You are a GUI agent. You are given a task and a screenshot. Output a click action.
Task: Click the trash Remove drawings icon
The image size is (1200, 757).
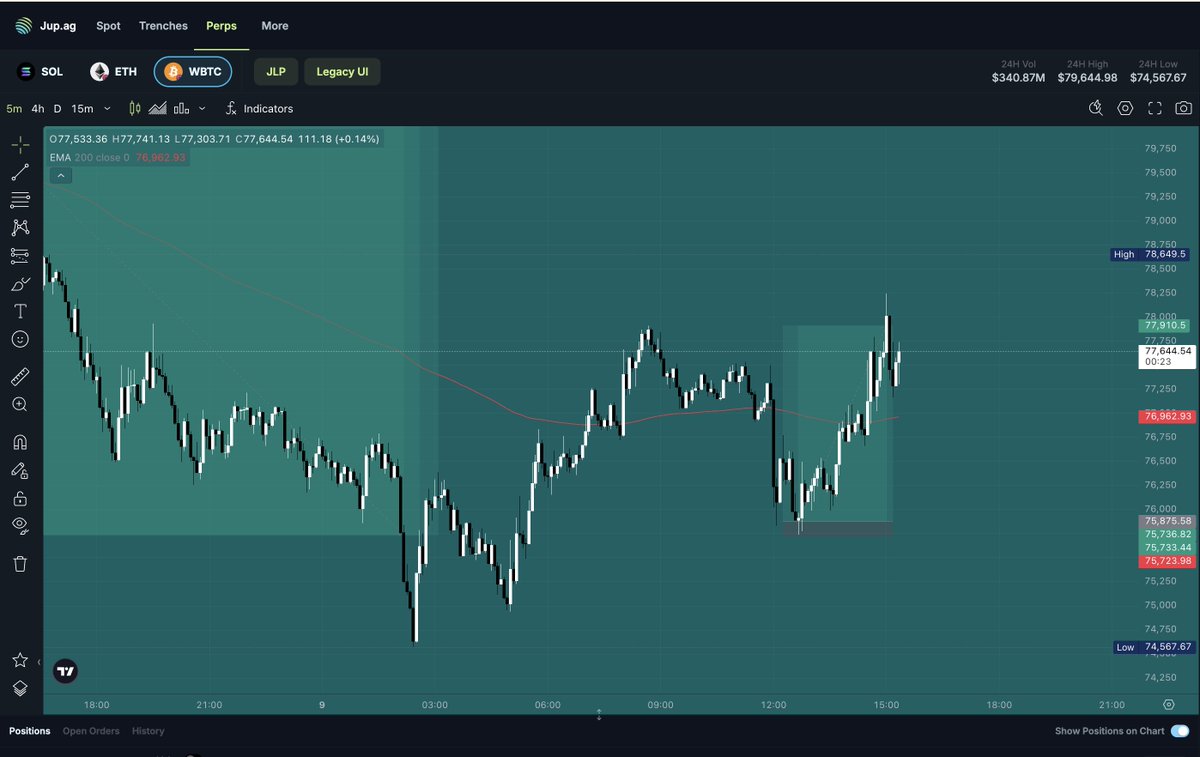(x=20, y=564)
